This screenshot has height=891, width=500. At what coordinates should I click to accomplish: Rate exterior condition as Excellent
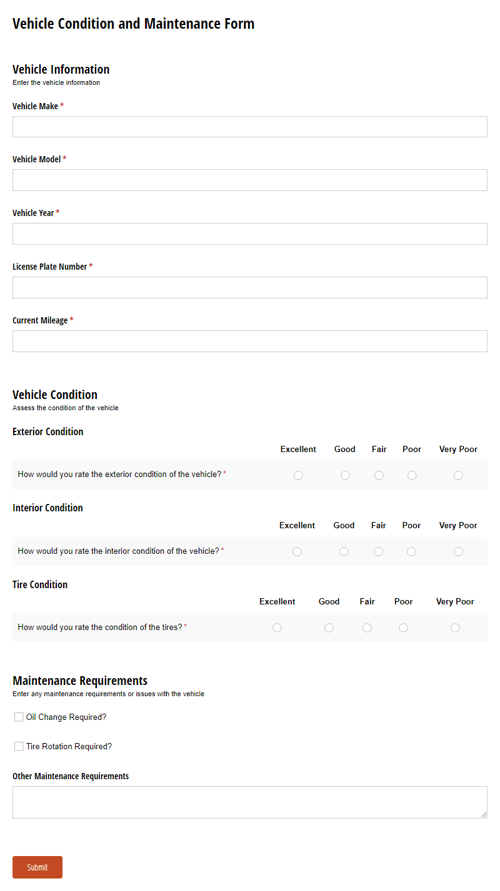click(x=298, y=475)
